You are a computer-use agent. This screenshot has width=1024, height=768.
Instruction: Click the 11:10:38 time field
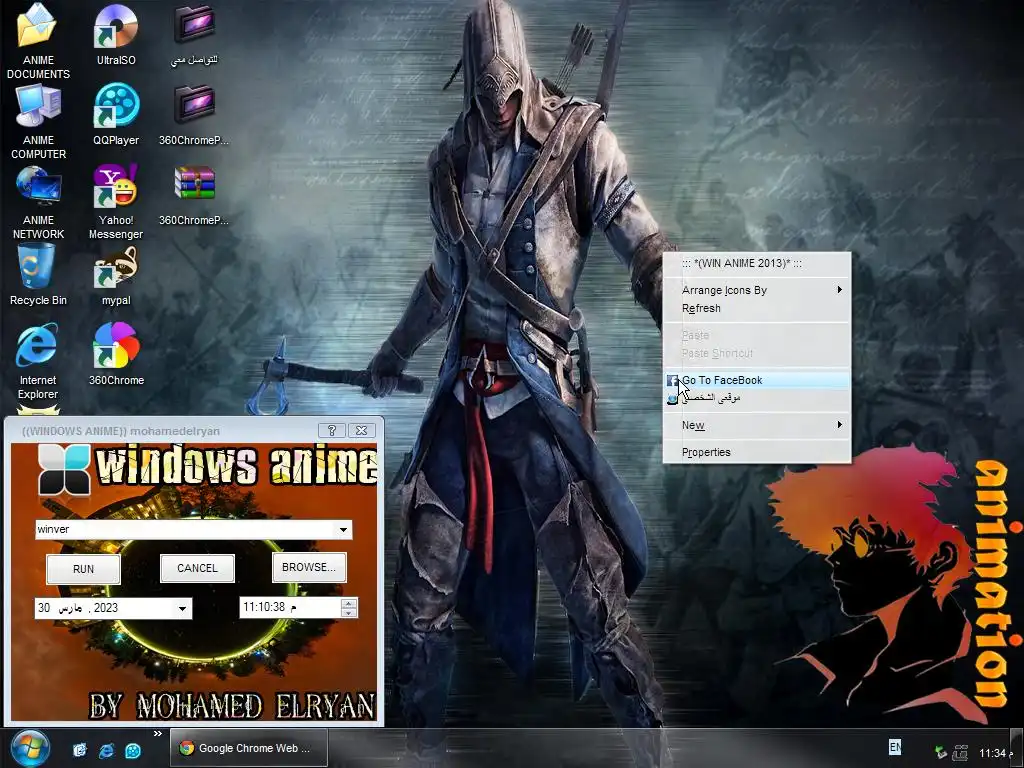pos(291,607)
